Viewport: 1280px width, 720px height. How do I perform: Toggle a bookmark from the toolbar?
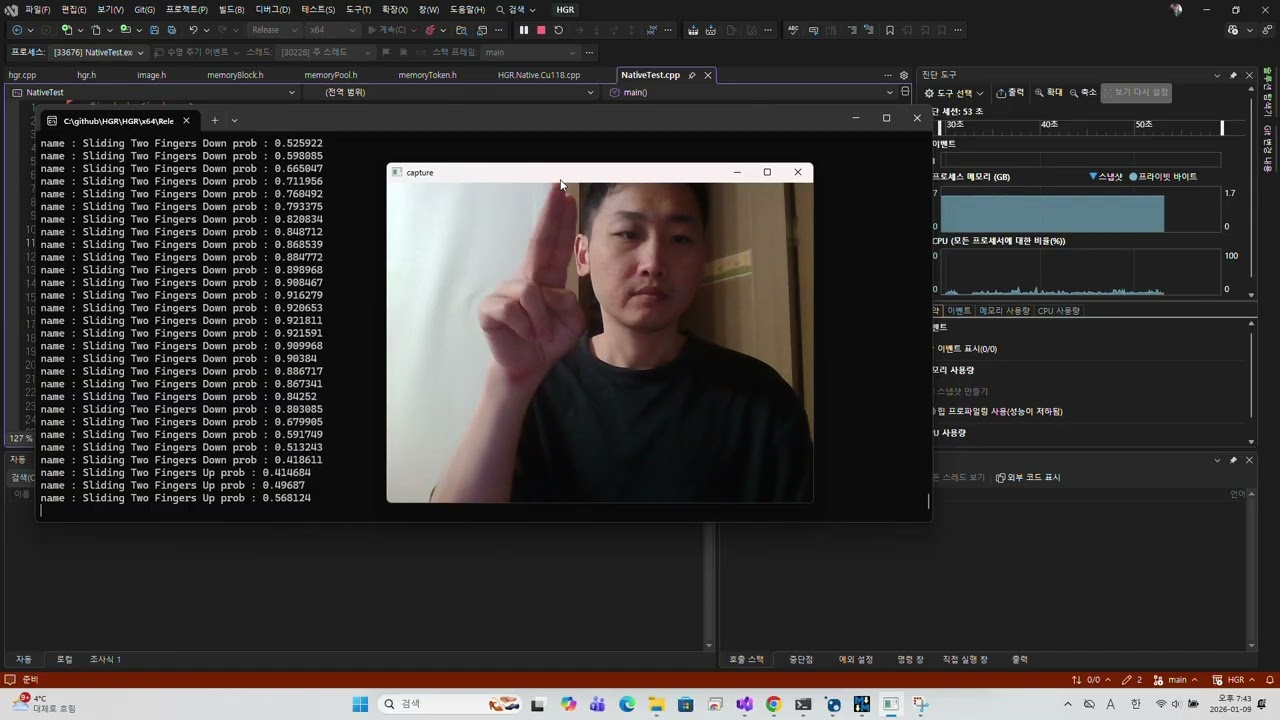pyautogui.click(x=890, y=30)
